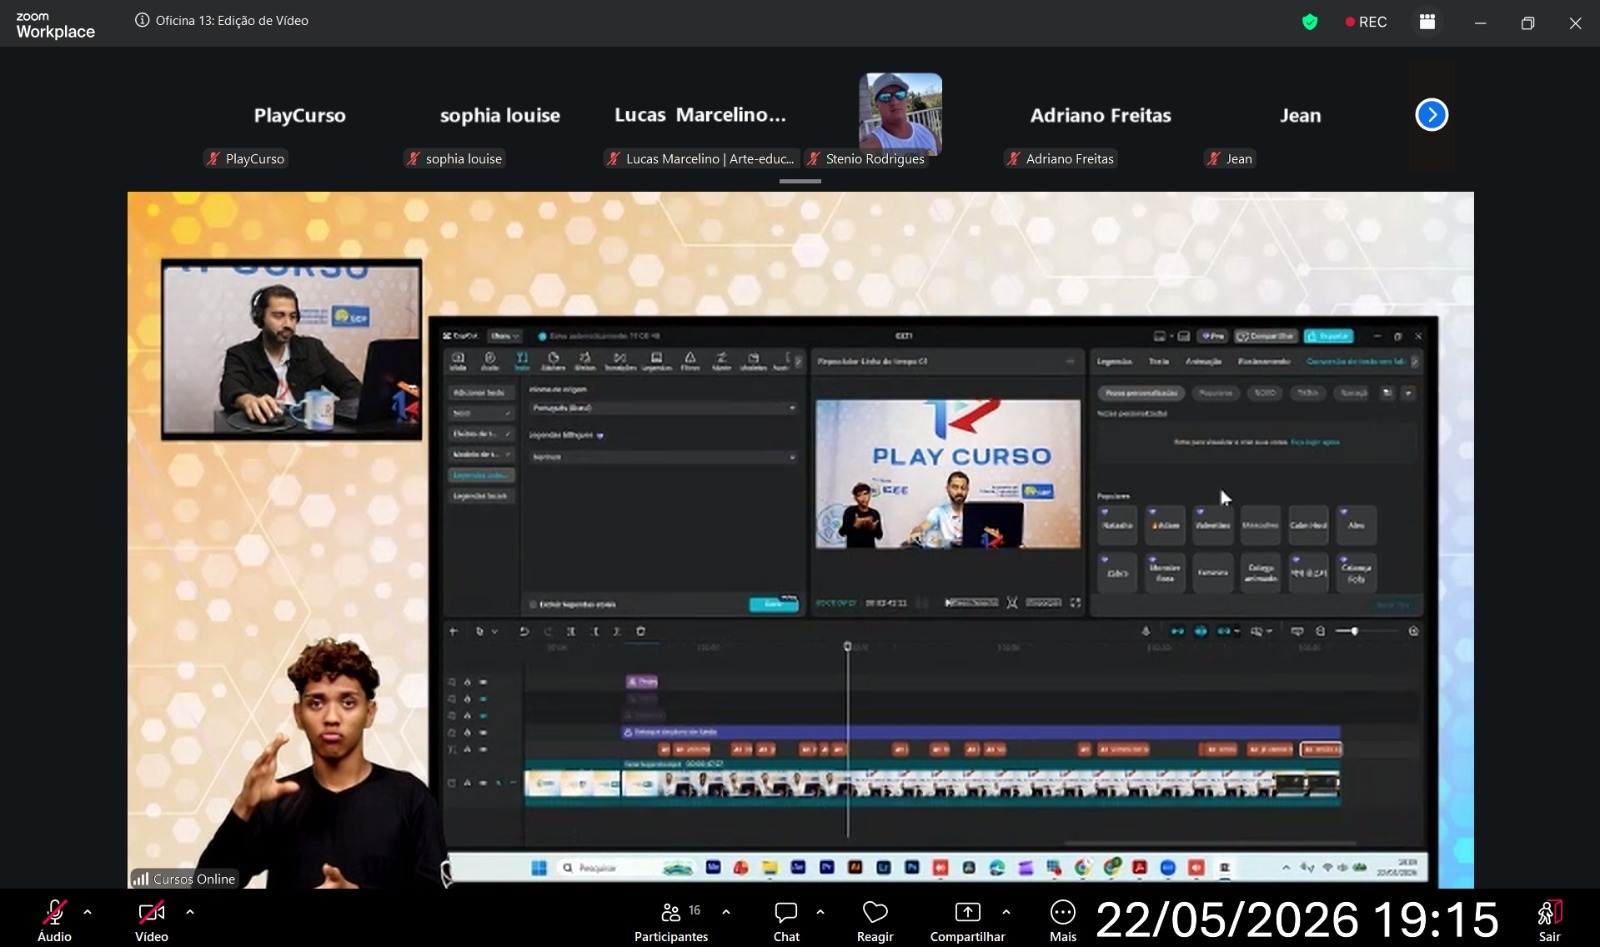1600x947 pixels.
Task: Click the Faça login agora link
Action: pos(1315,442)
